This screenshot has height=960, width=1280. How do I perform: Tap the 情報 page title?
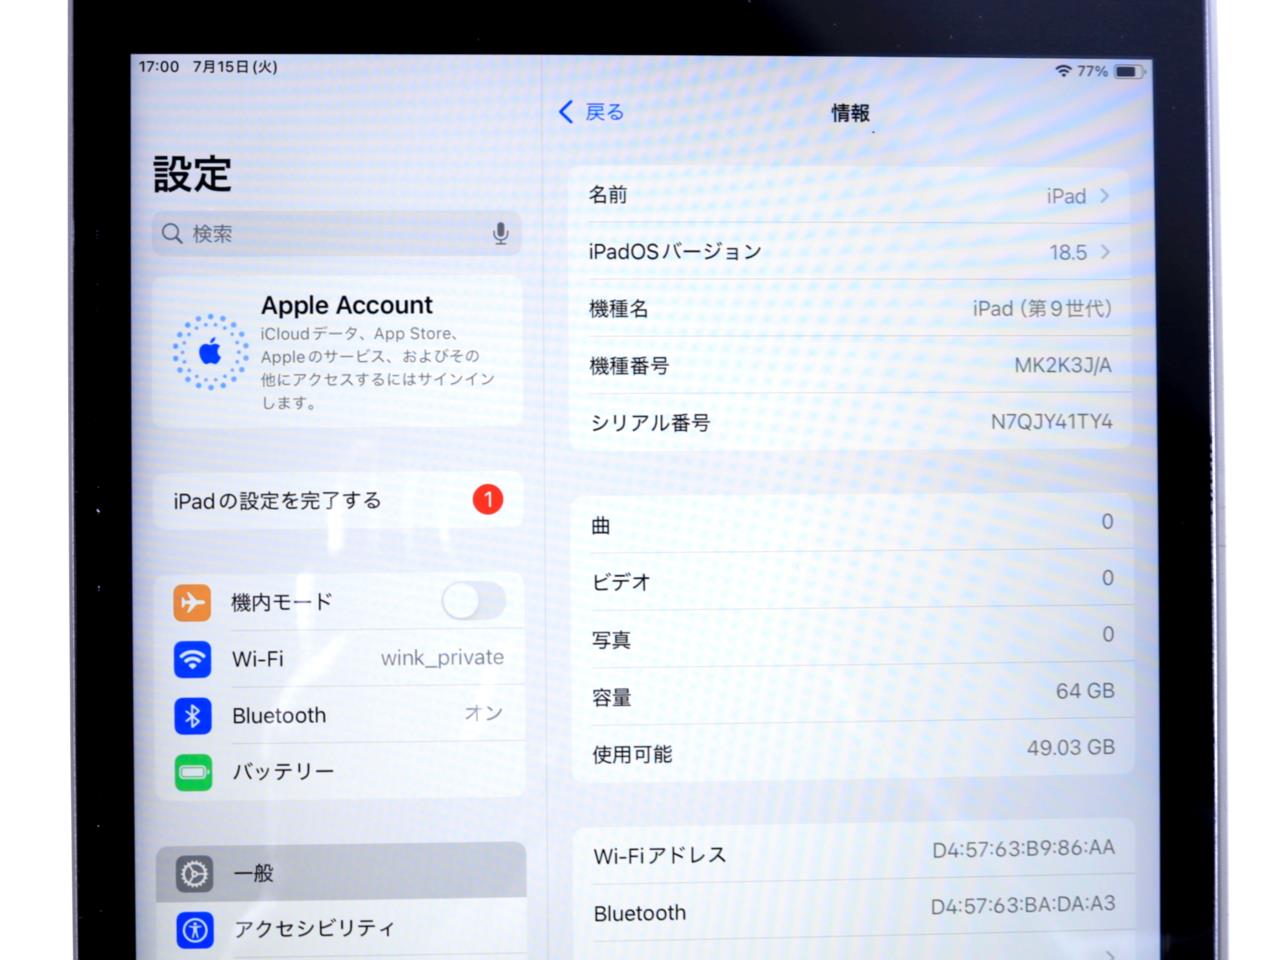pyautogui.click(x=850, y=113)
